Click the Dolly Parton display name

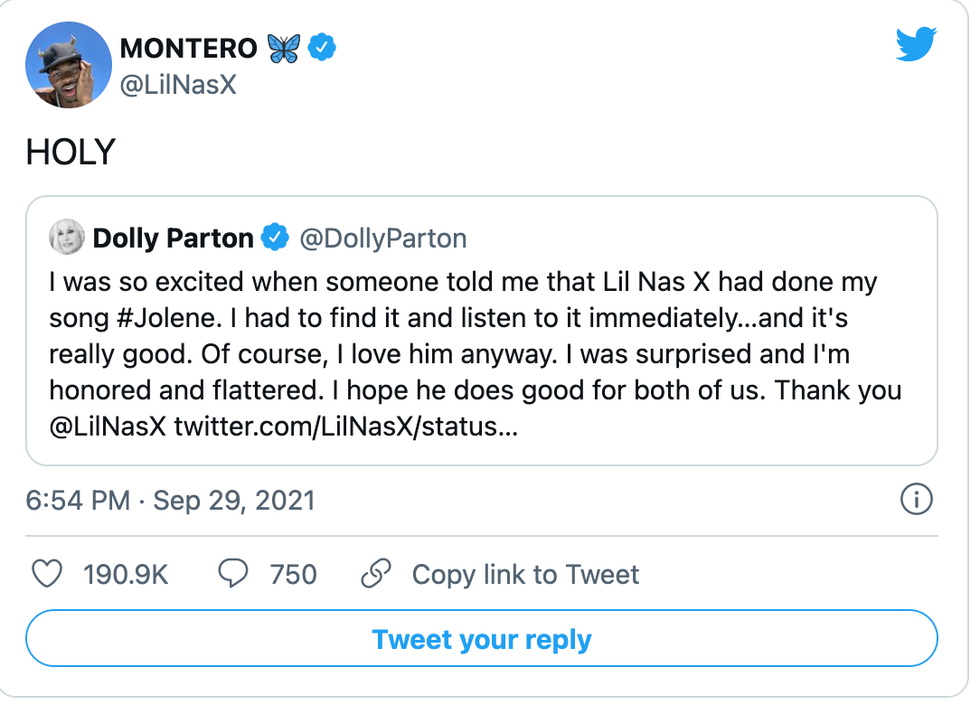[173, 238]
